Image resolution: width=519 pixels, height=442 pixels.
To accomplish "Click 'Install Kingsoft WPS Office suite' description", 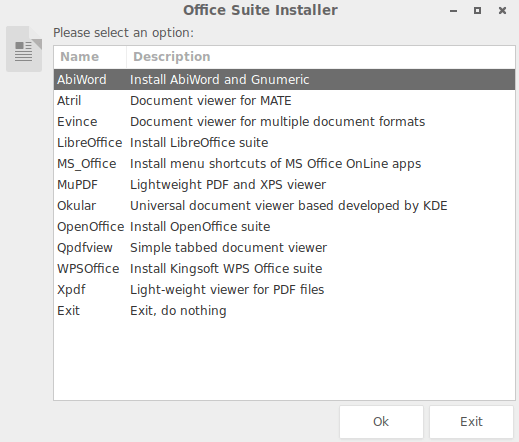I will (x=226, y=269).
